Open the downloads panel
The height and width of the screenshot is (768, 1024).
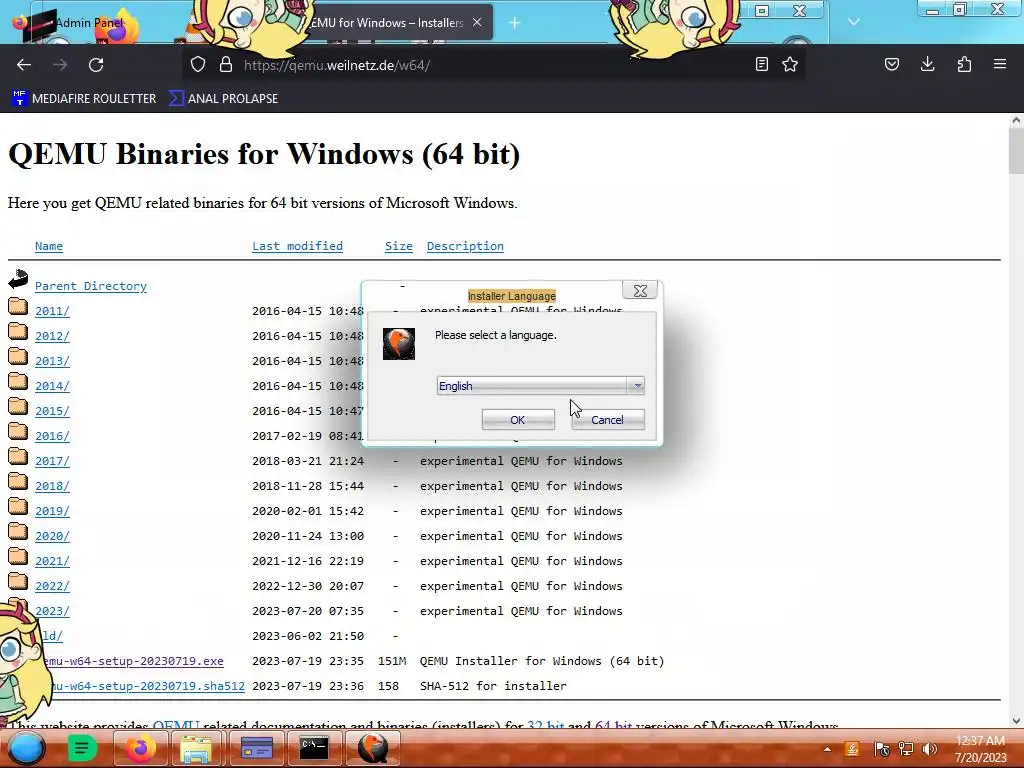[x=927, y=64]
